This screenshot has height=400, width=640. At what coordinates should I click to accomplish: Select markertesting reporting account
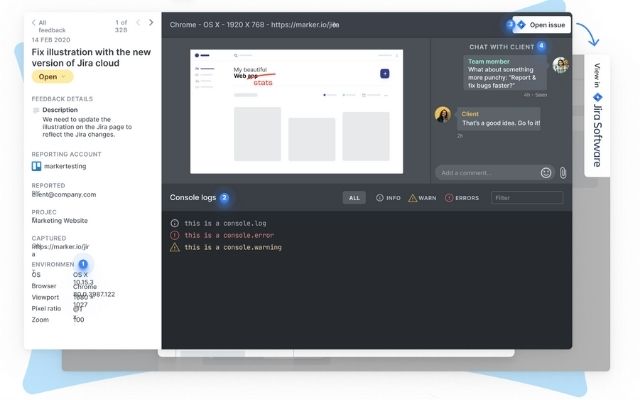point(65,166)
